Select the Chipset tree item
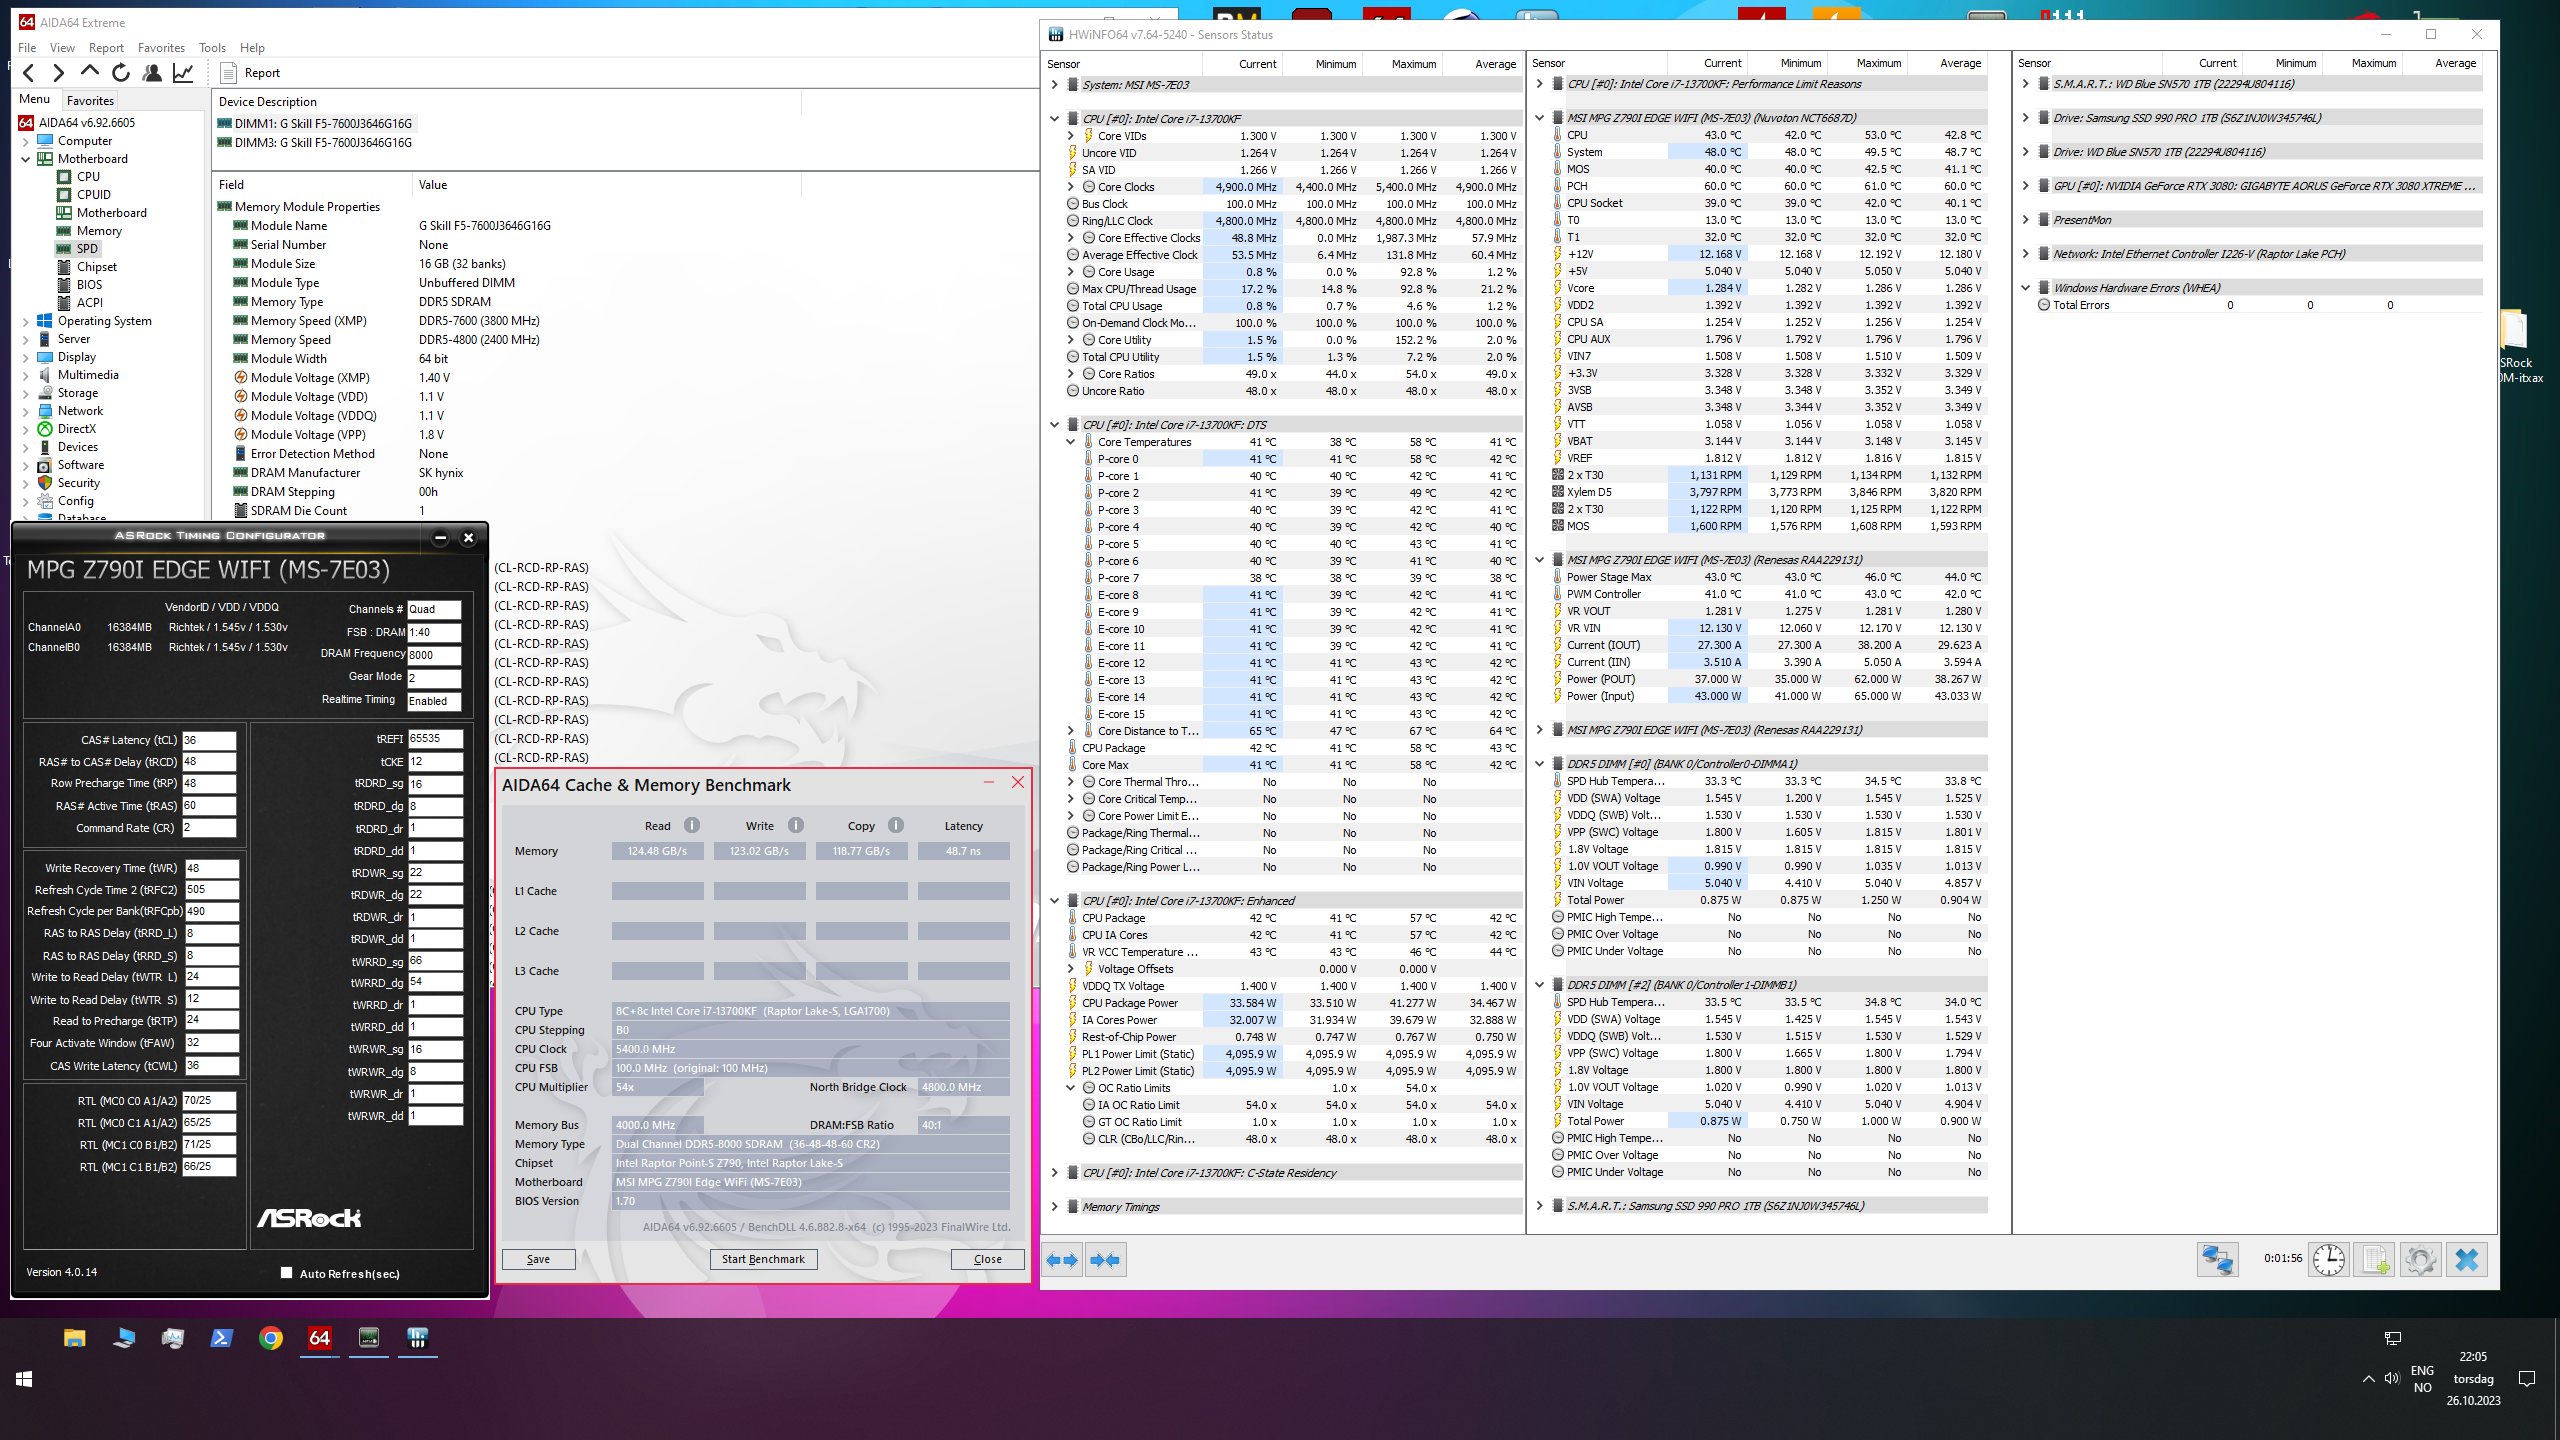Viewport: 2560px width, 1440px height. [x=96, y=267]
